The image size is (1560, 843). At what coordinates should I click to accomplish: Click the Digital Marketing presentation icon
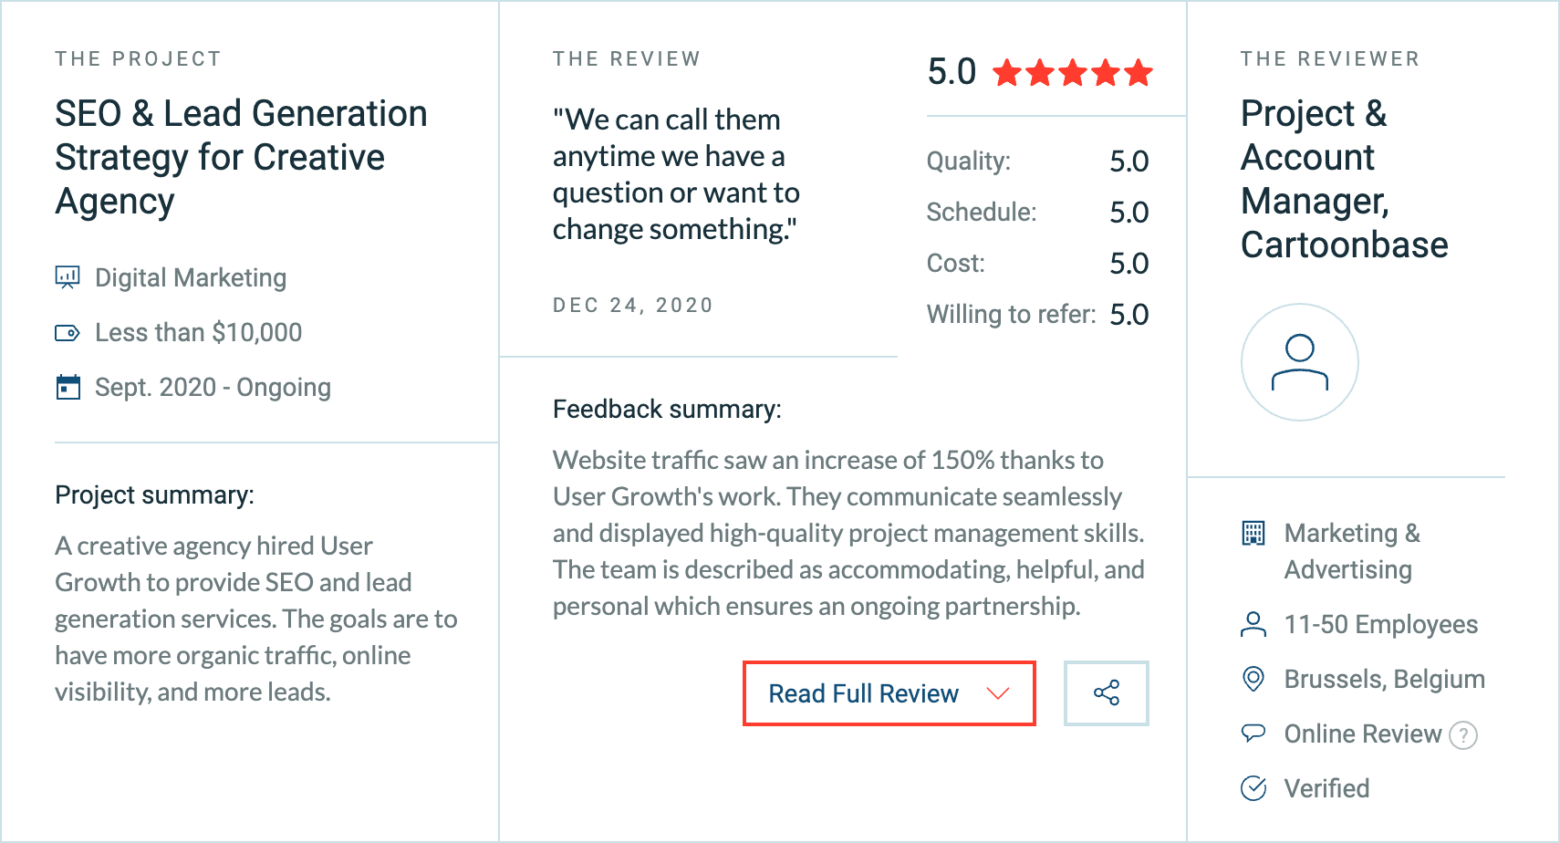pyautogui.click(x=67, y=277)
